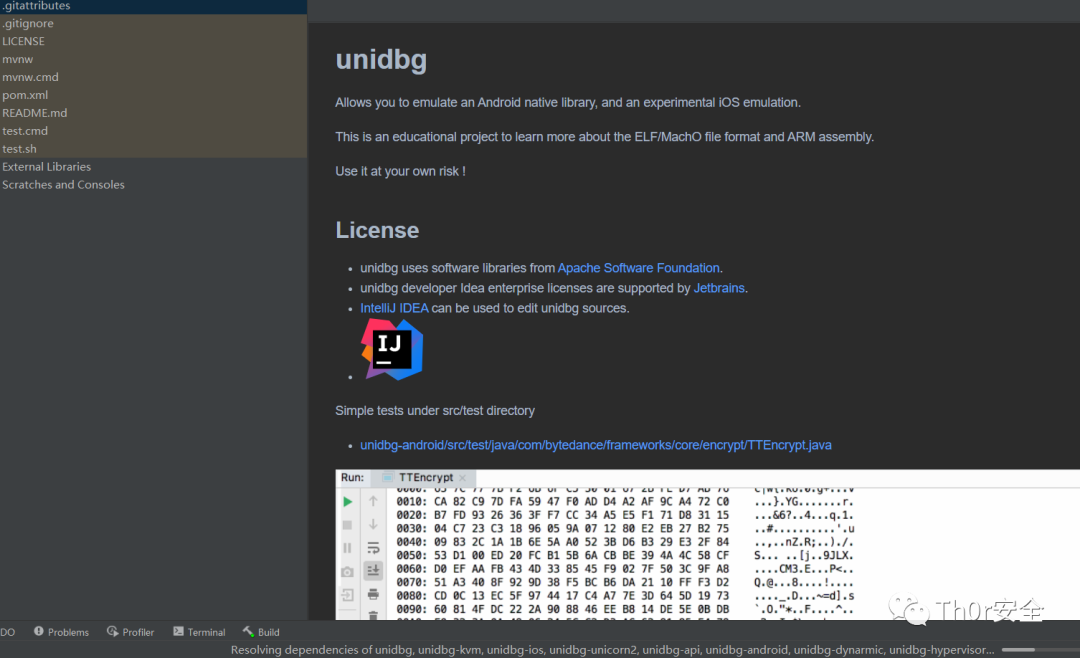Open the IntelliJ IDEA link
The image size is (1080, 658).
pyautogui.click(x=394, y=308)
